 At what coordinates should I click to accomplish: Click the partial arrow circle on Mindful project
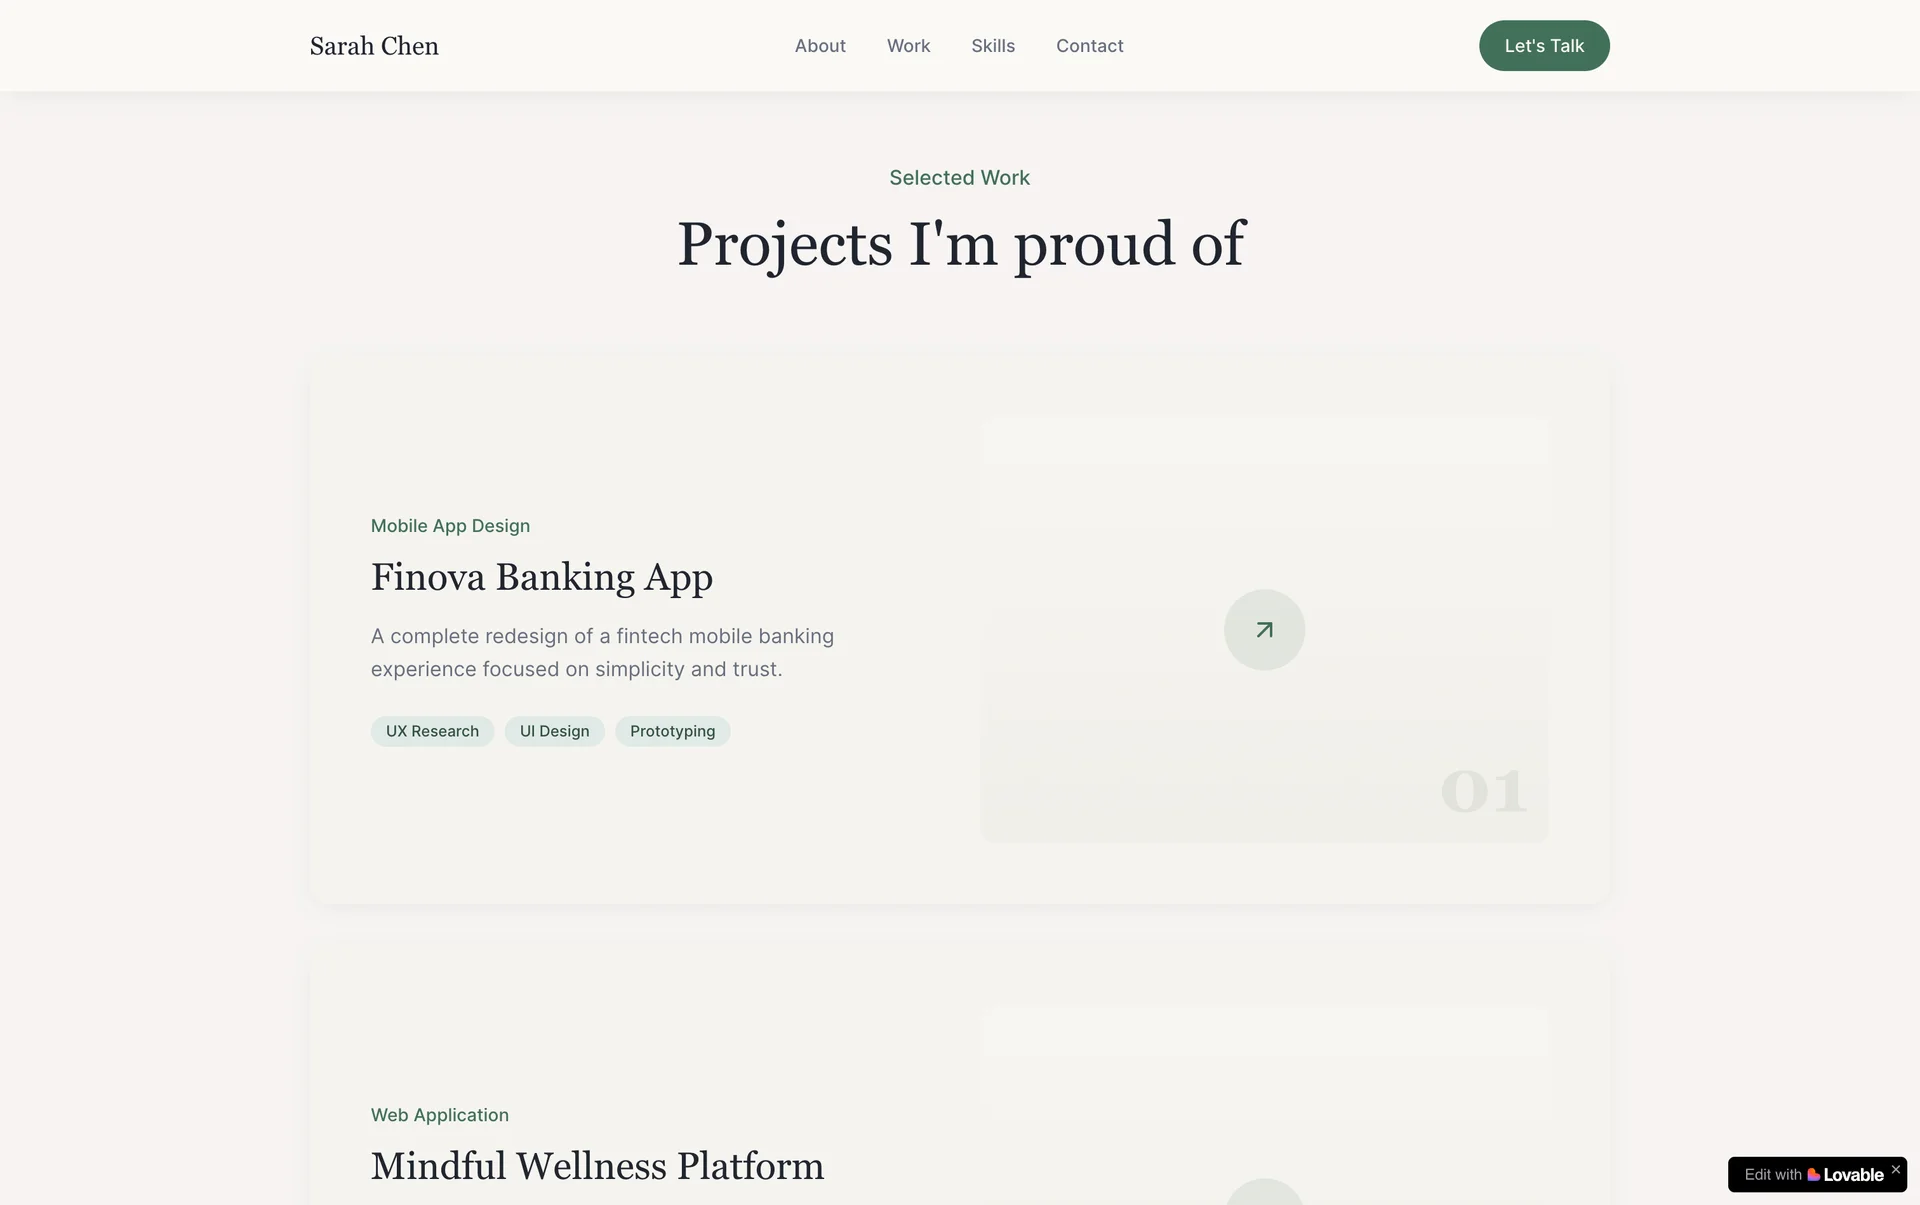1264,1193
